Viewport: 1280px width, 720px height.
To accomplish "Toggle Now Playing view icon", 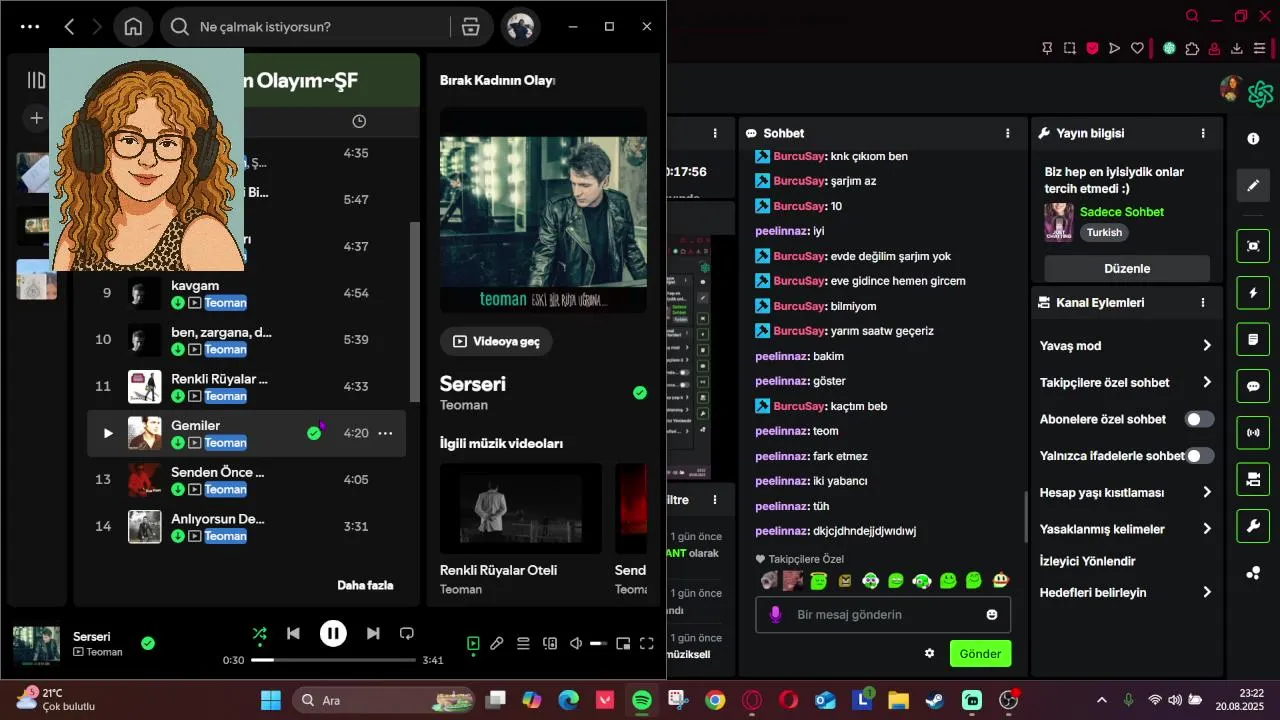I will tap(473, 643).
